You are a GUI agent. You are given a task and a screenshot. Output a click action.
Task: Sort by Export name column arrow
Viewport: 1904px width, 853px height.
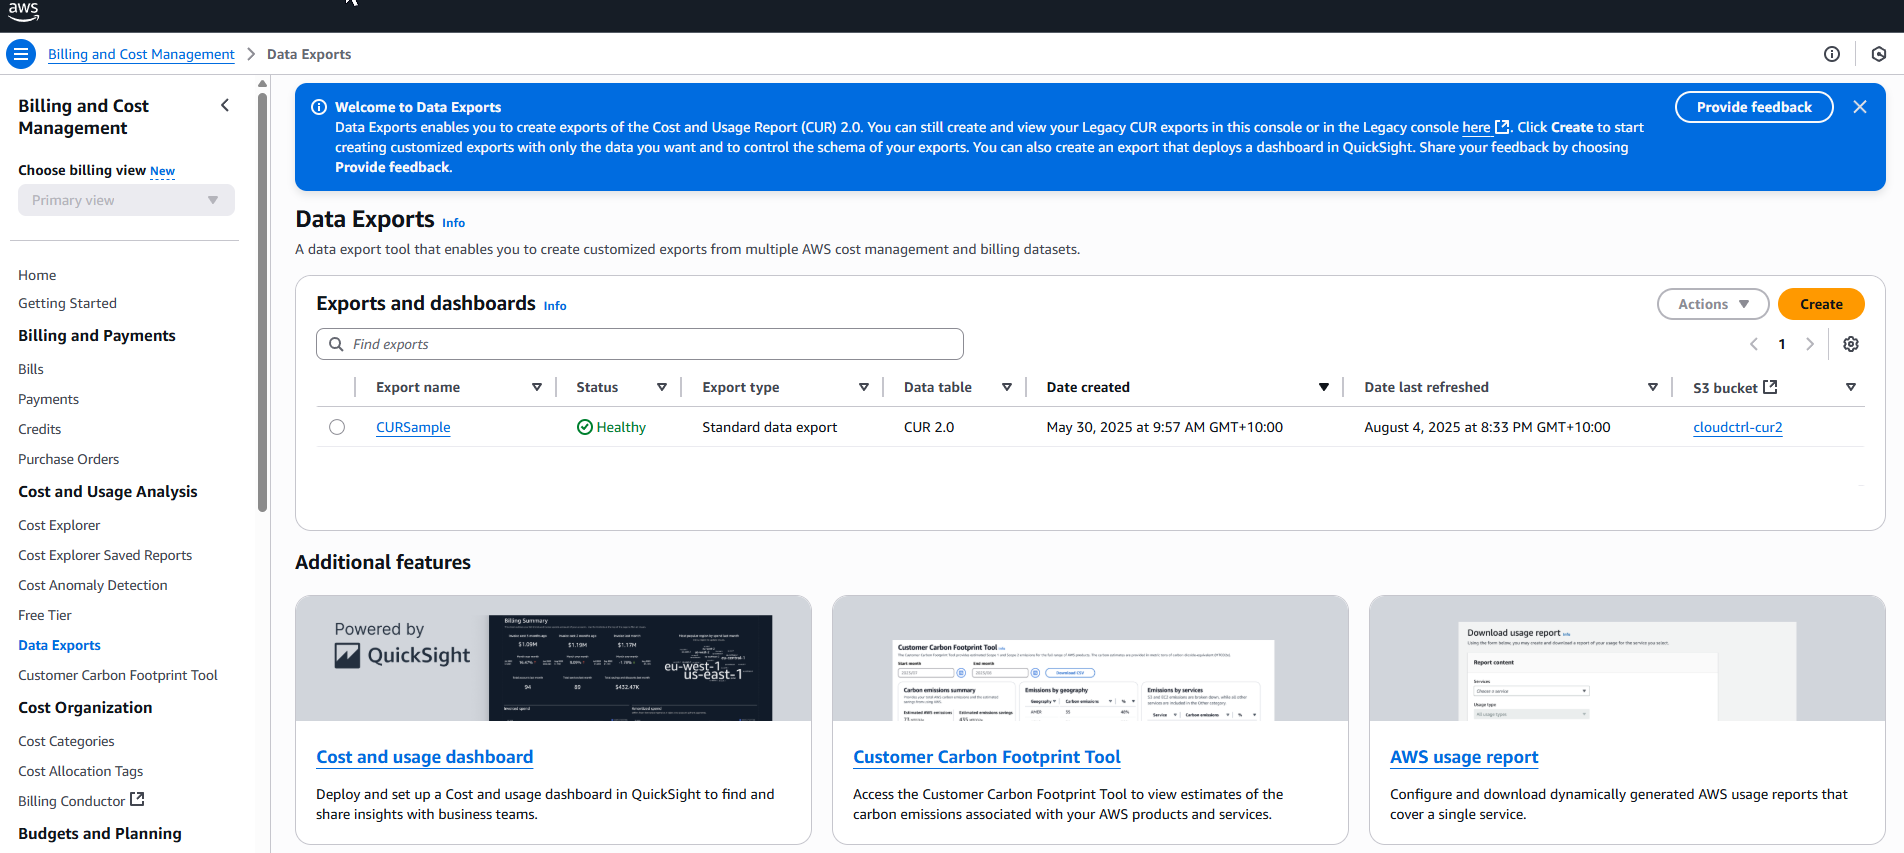[537, 387]
